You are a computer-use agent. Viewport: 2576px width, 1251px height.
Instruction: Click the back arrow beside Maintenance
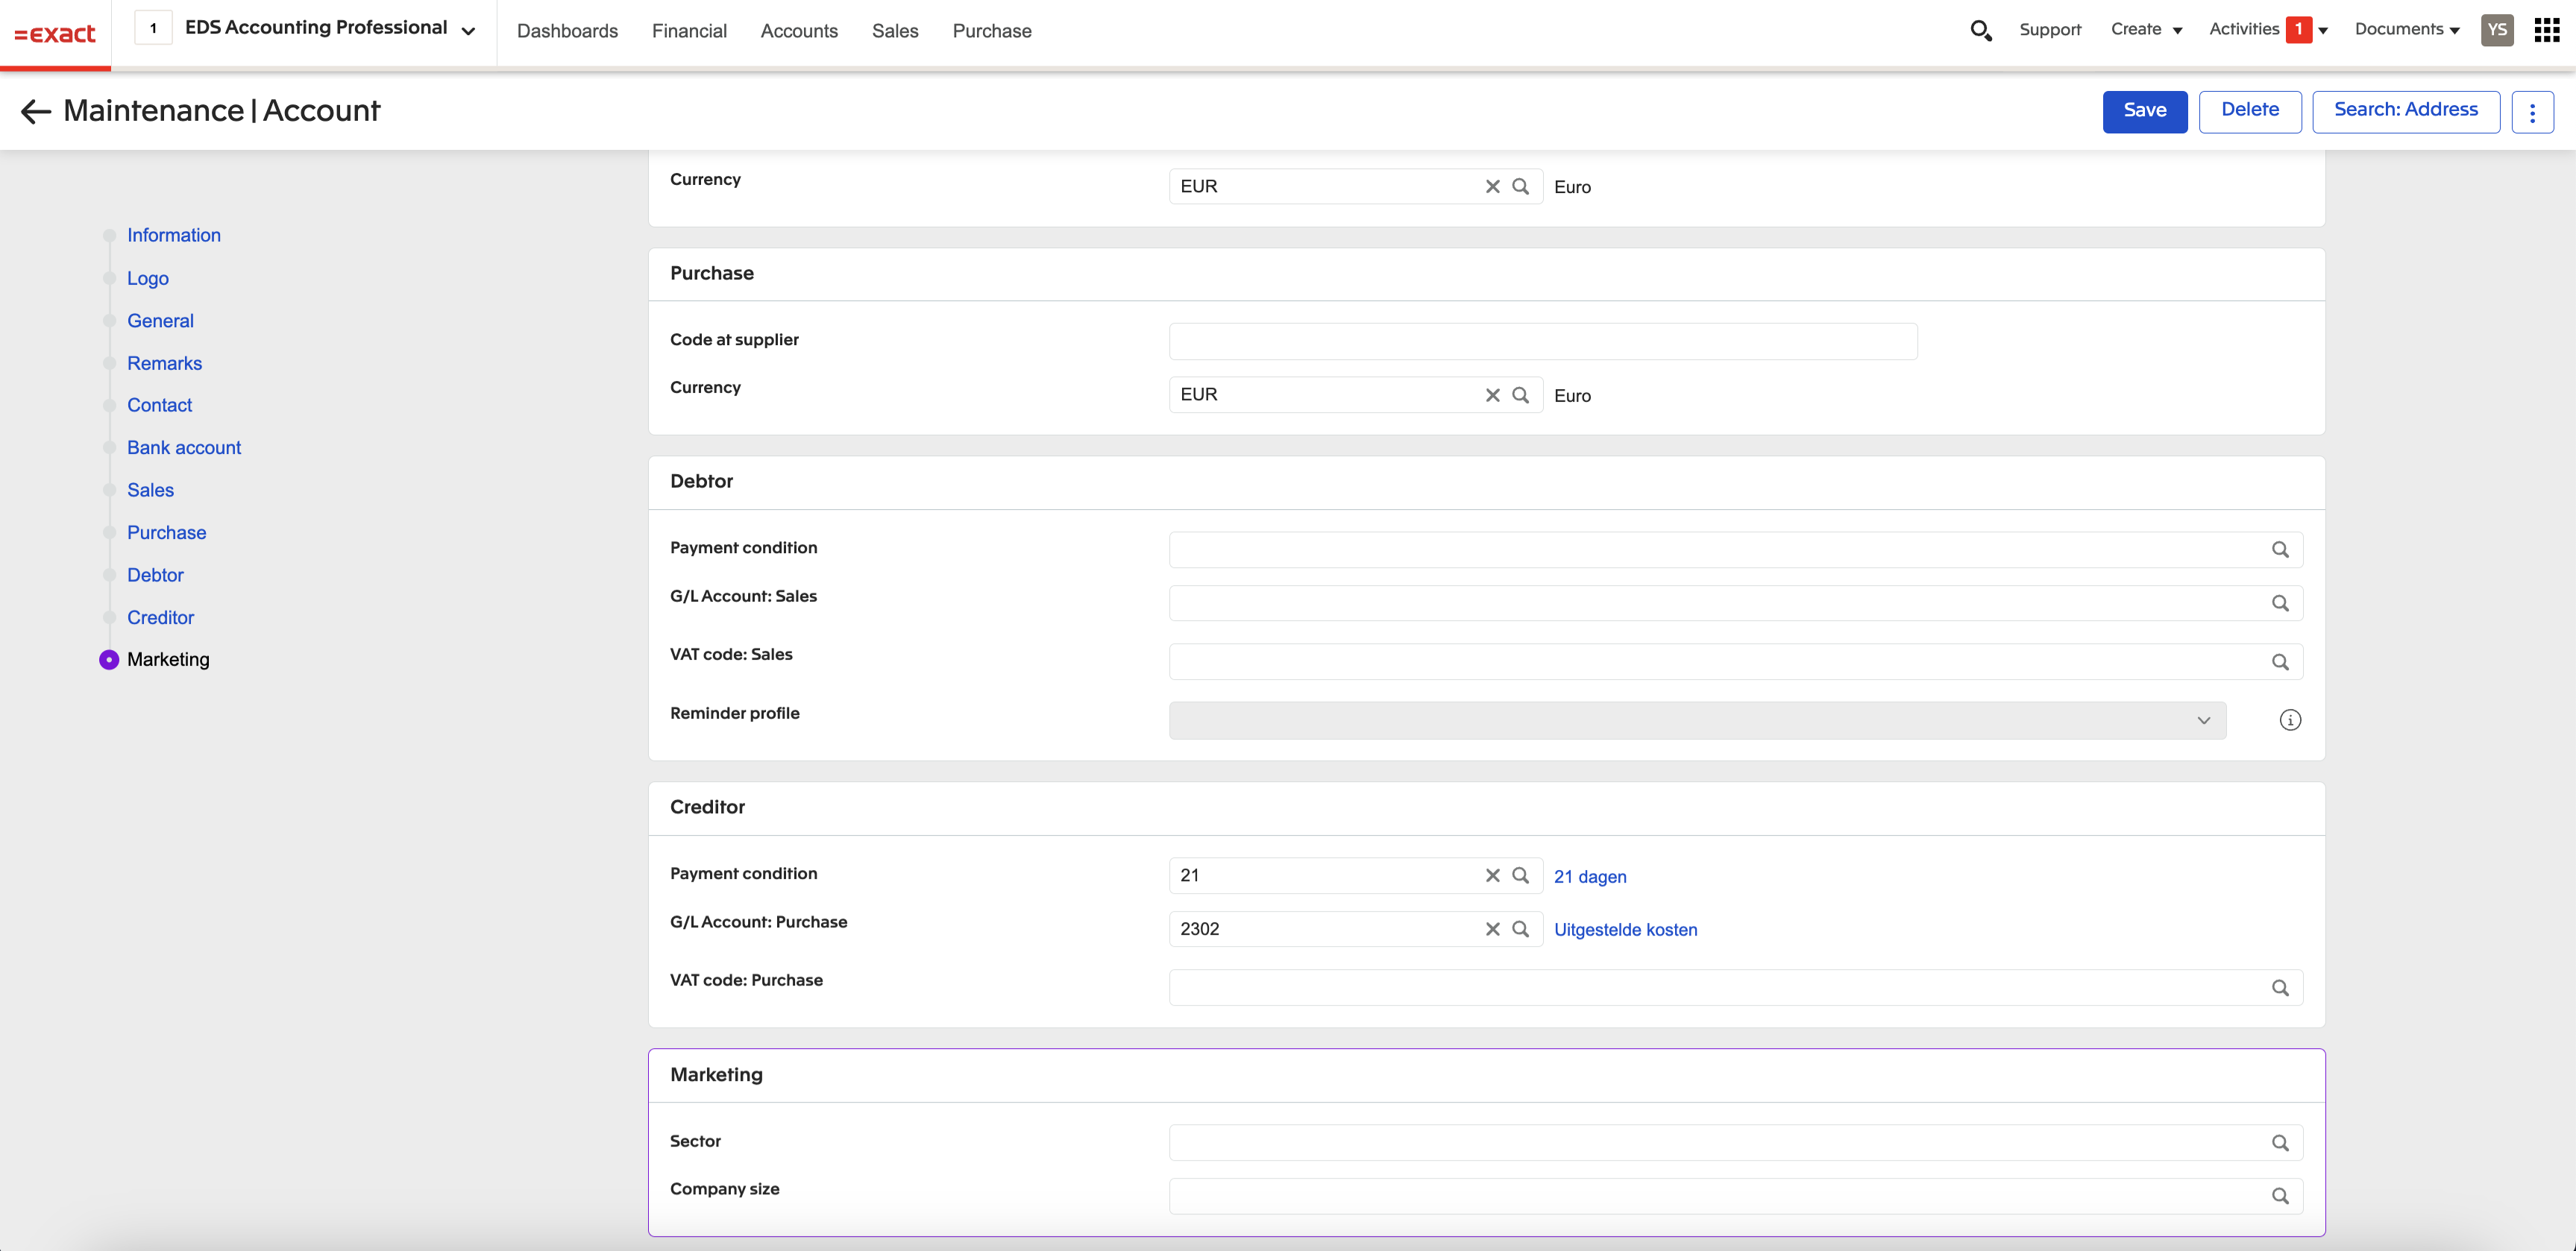36,111
